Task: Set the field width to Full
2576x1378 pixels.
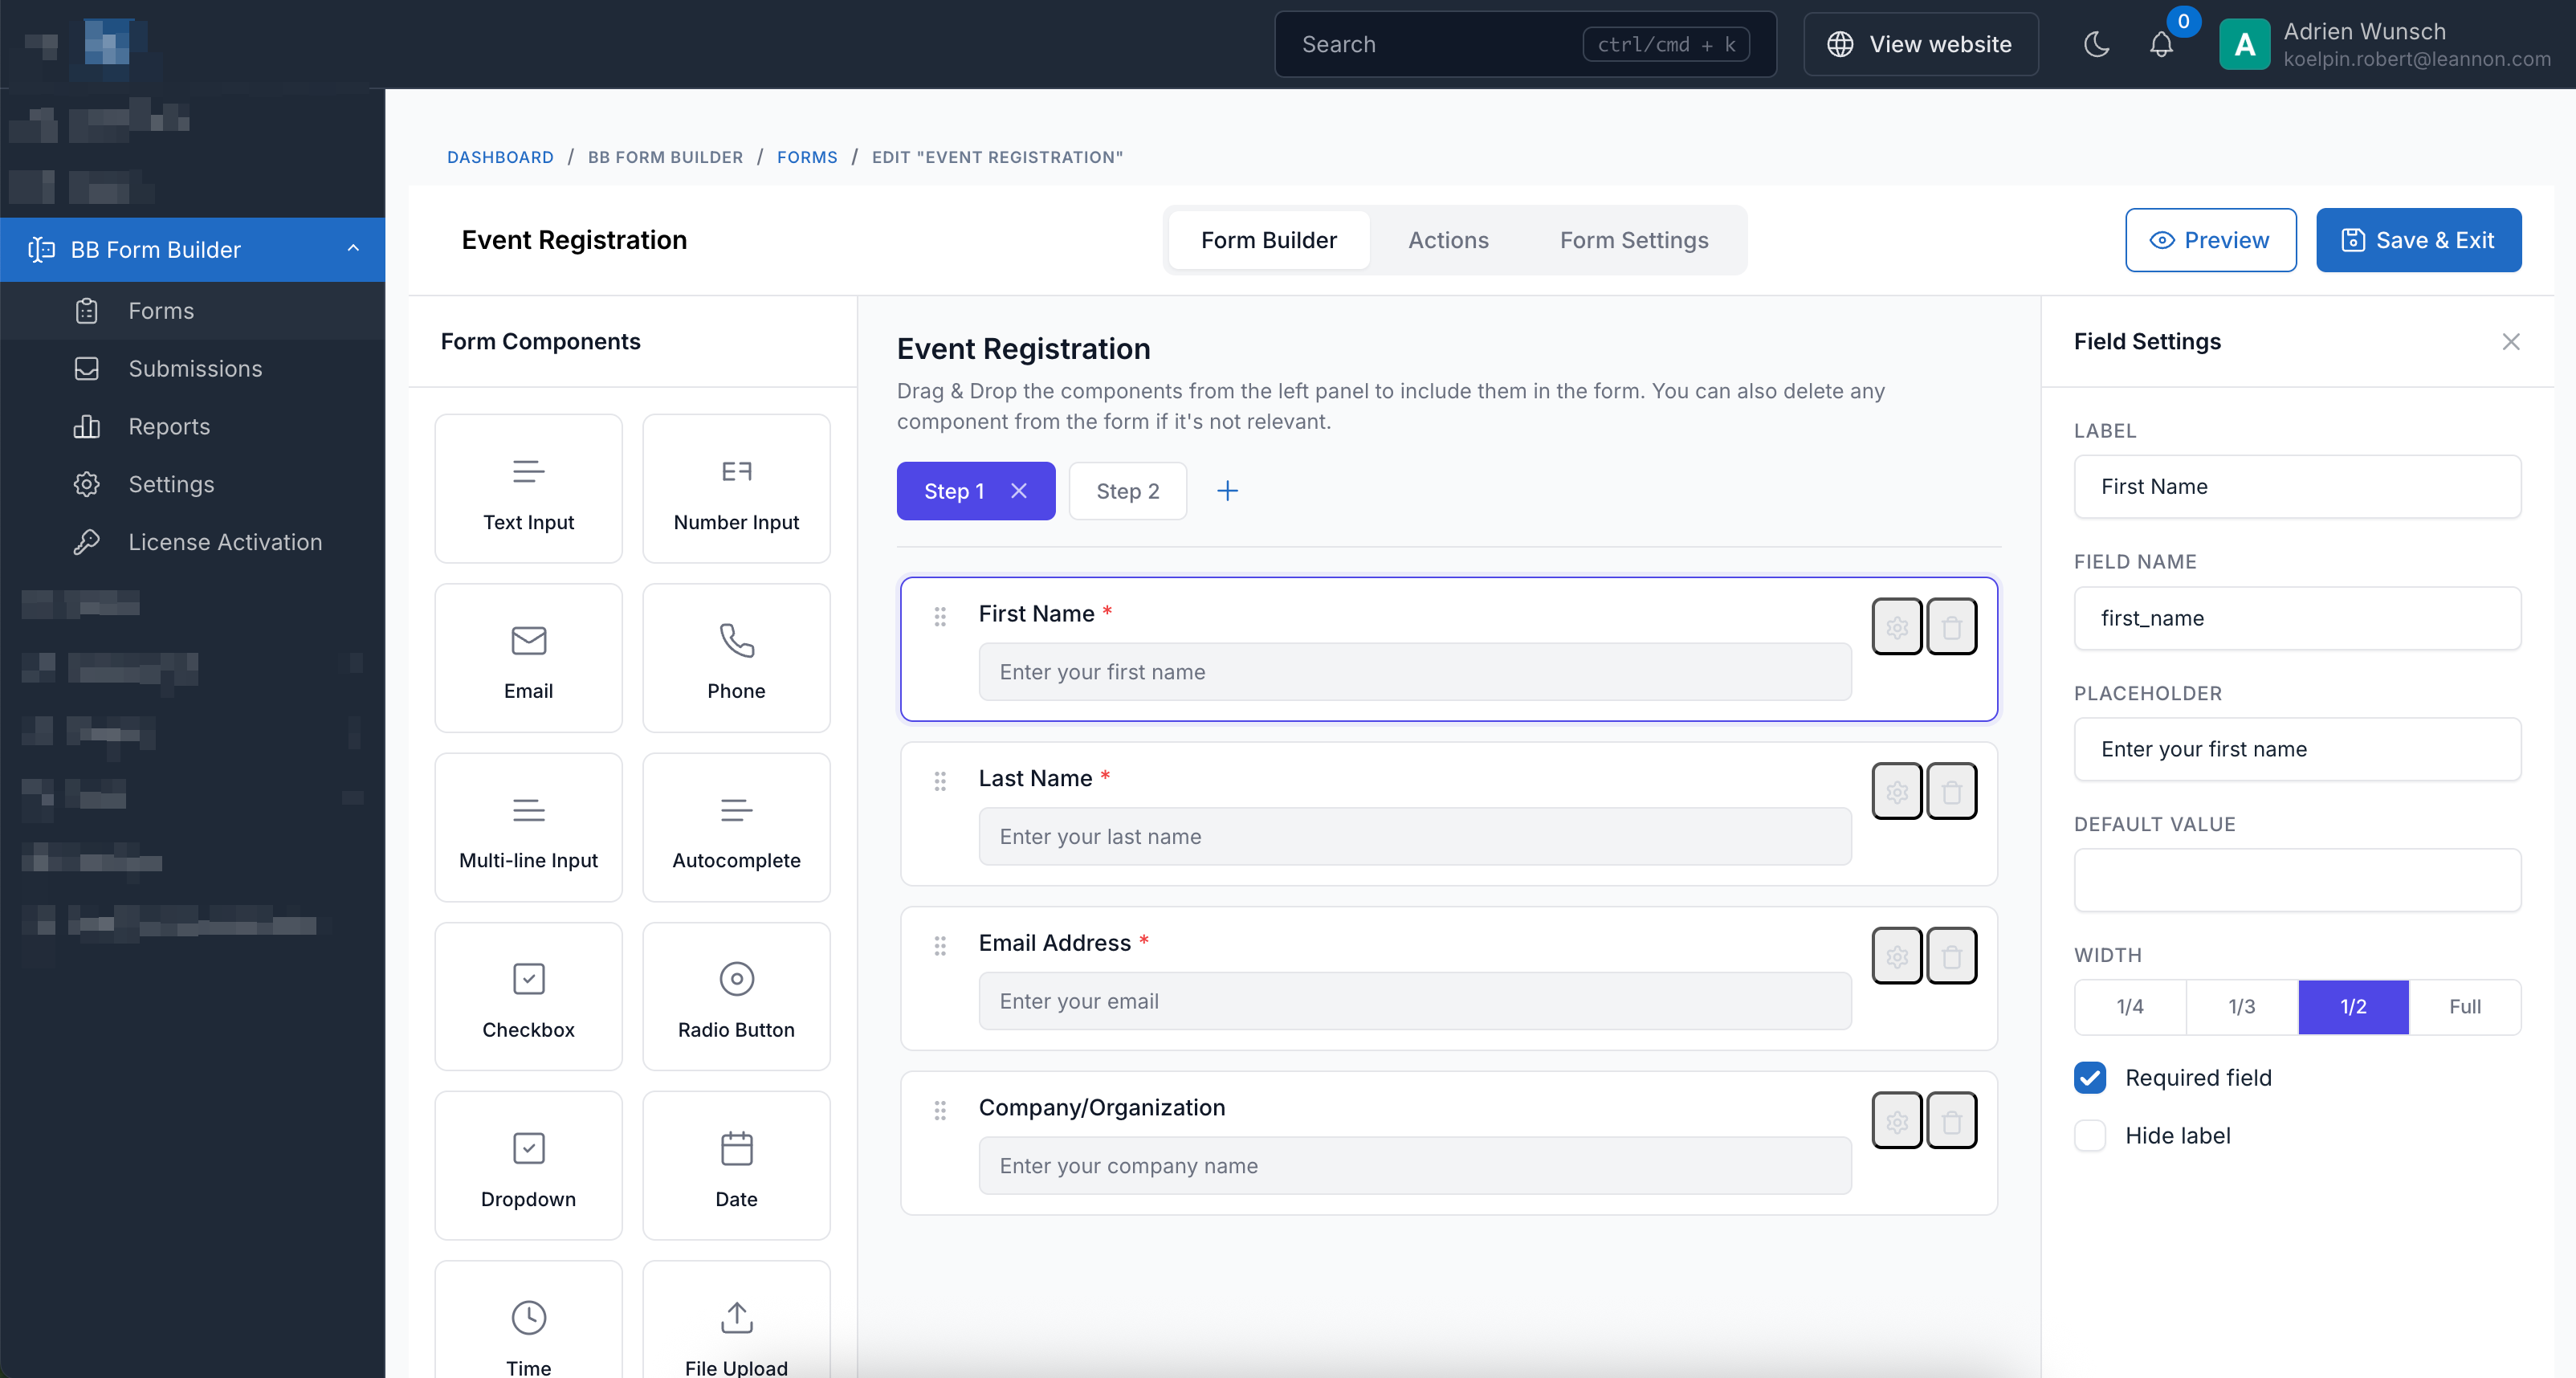Action: tap(2464, 1007)
